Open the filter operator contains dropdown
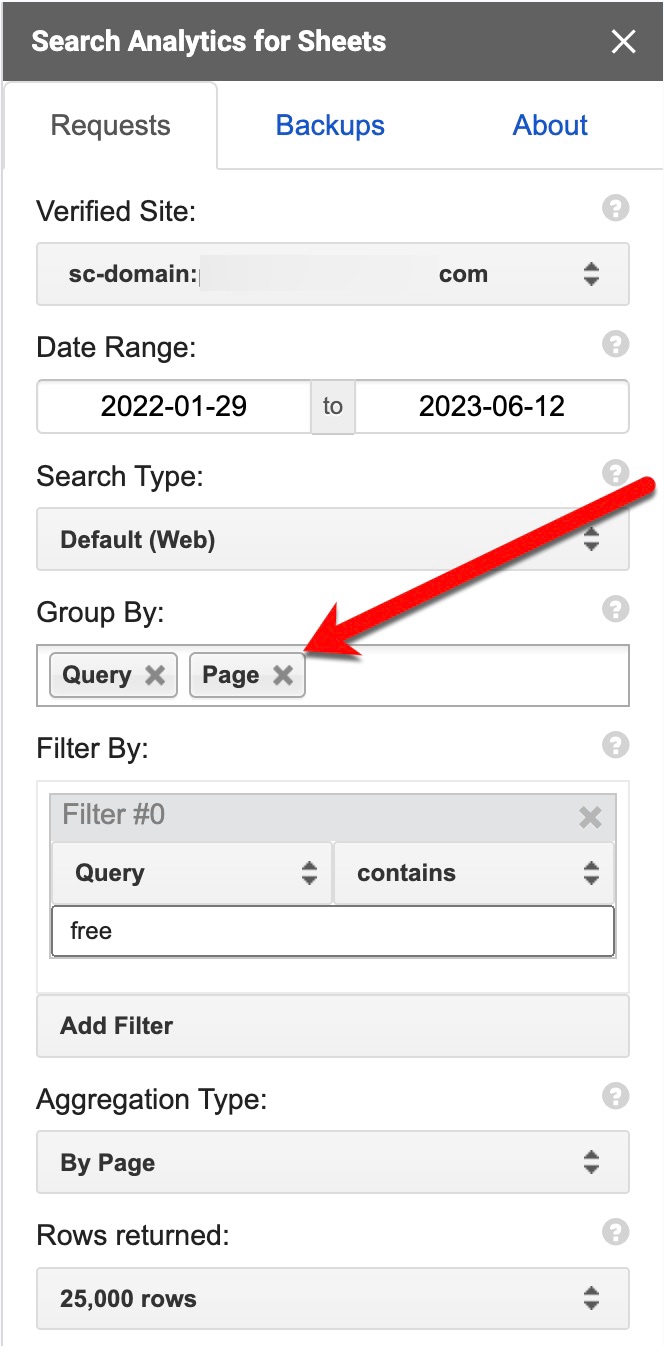Screen dimensions: 664x1346 click(x=474, y=873)
